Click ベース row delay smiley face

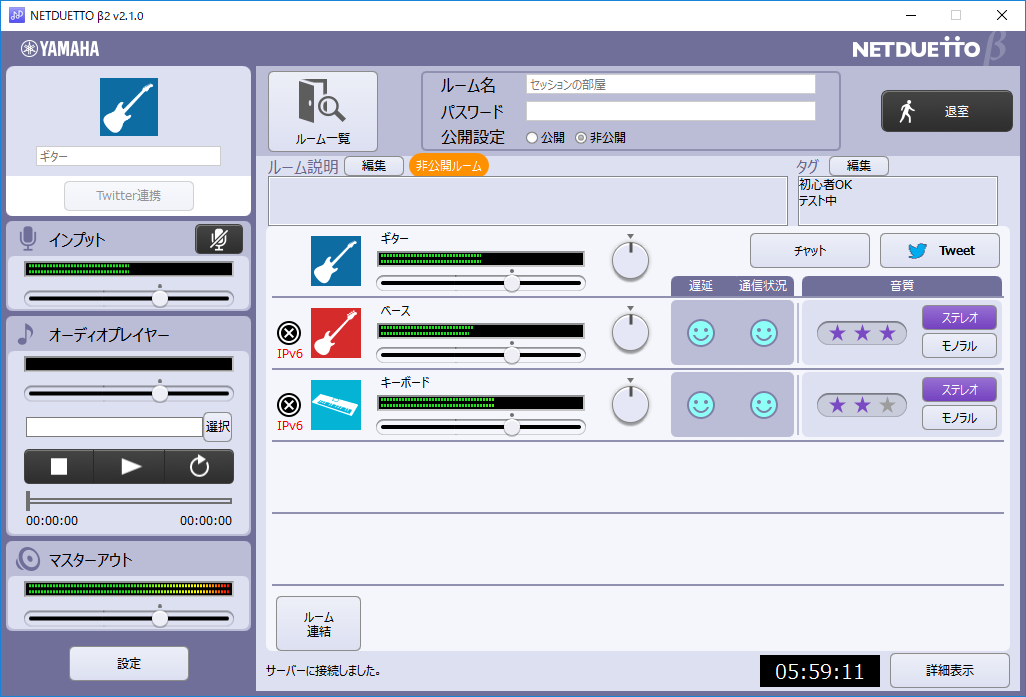[x=701, y=333]
